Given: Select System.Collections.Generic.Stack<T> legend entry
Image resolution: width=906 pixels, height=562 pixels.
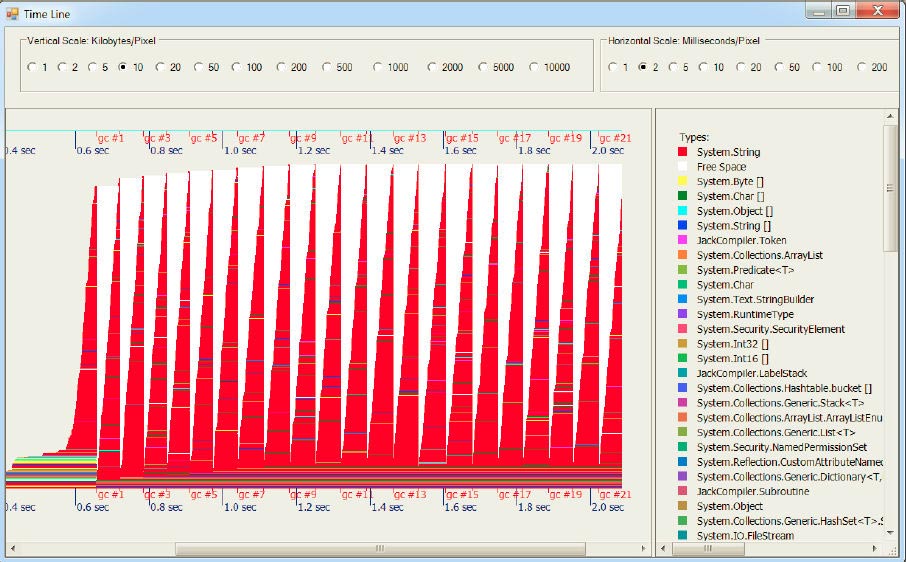Looking at the screenshot, I should tap(780, 403).
